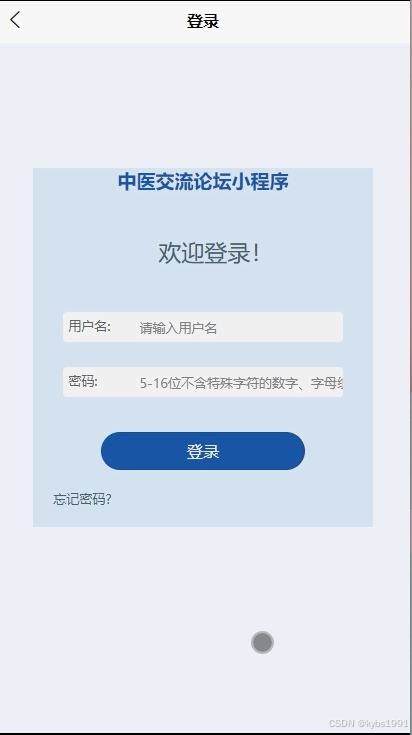Screen dimensions: 412x735
Task: Click gap between username and password fields
Action: coord(203,354)
